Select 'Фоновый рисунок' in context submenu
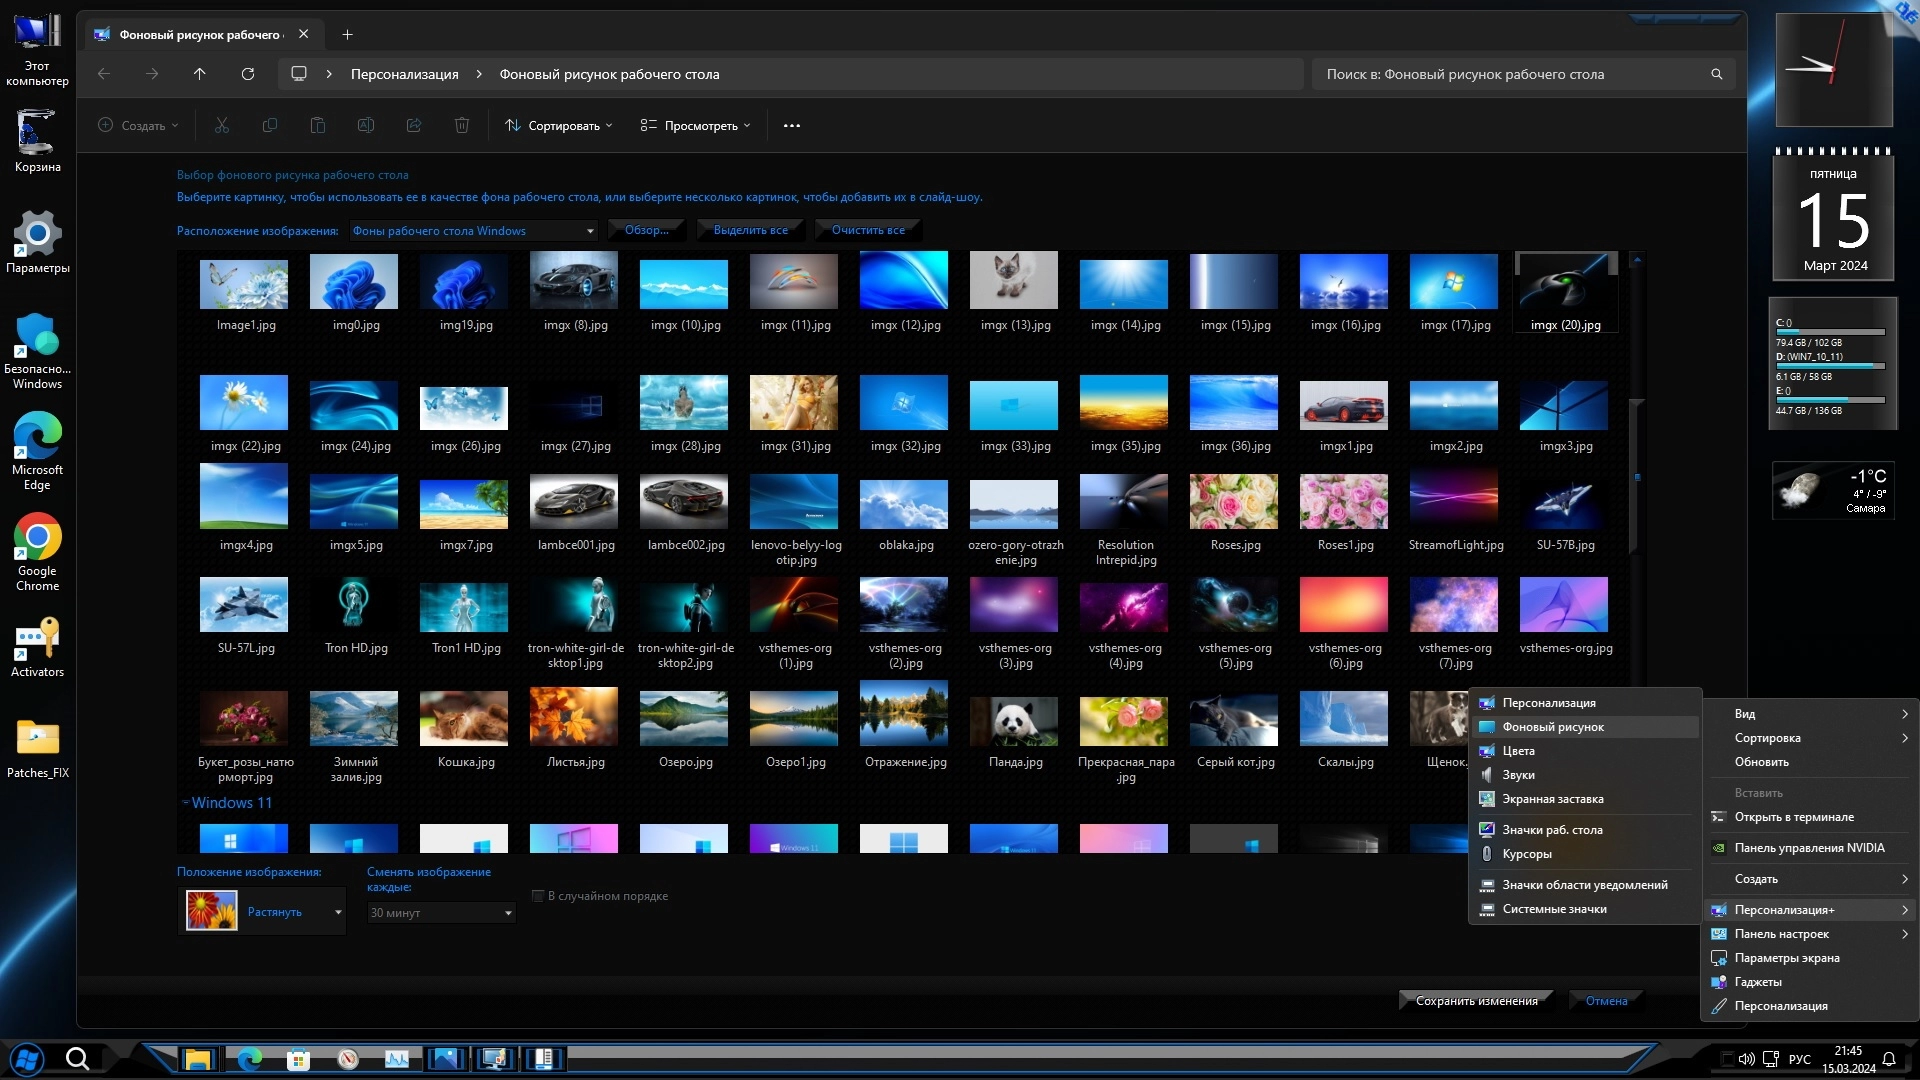 pos(1552,727)
